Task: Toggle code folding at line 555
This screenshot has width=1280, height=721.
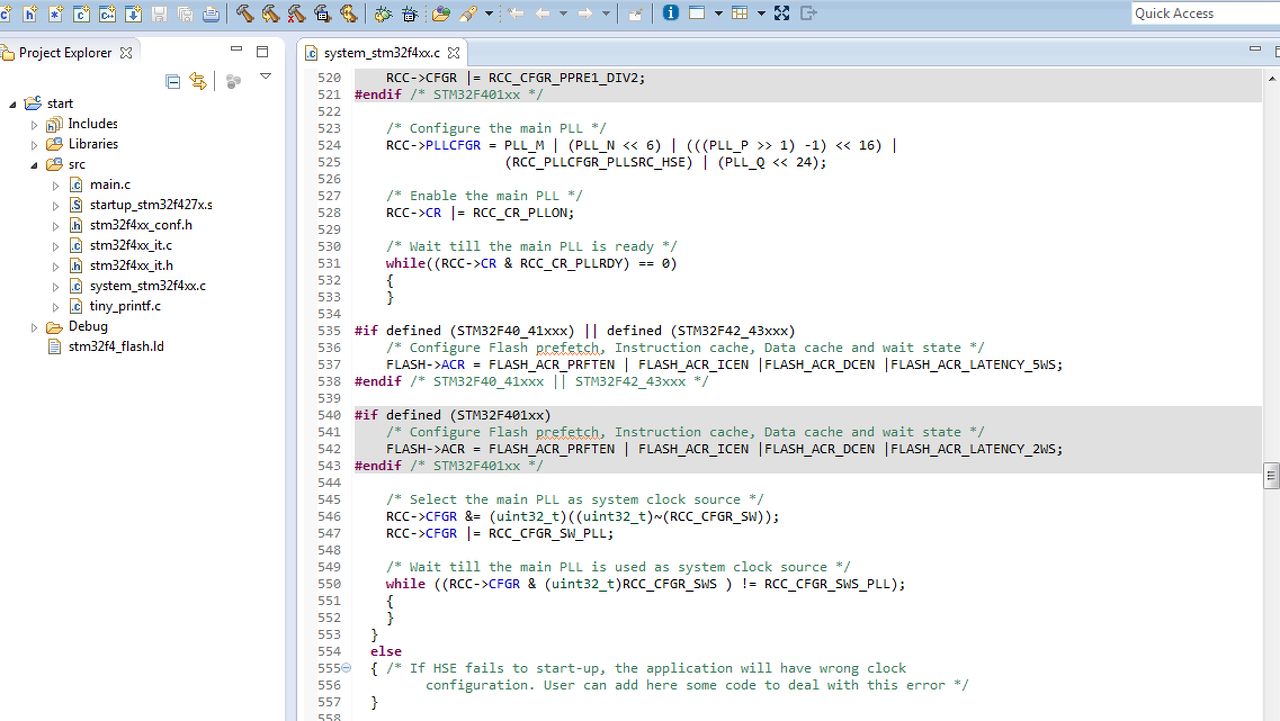Action: point(347,668)
